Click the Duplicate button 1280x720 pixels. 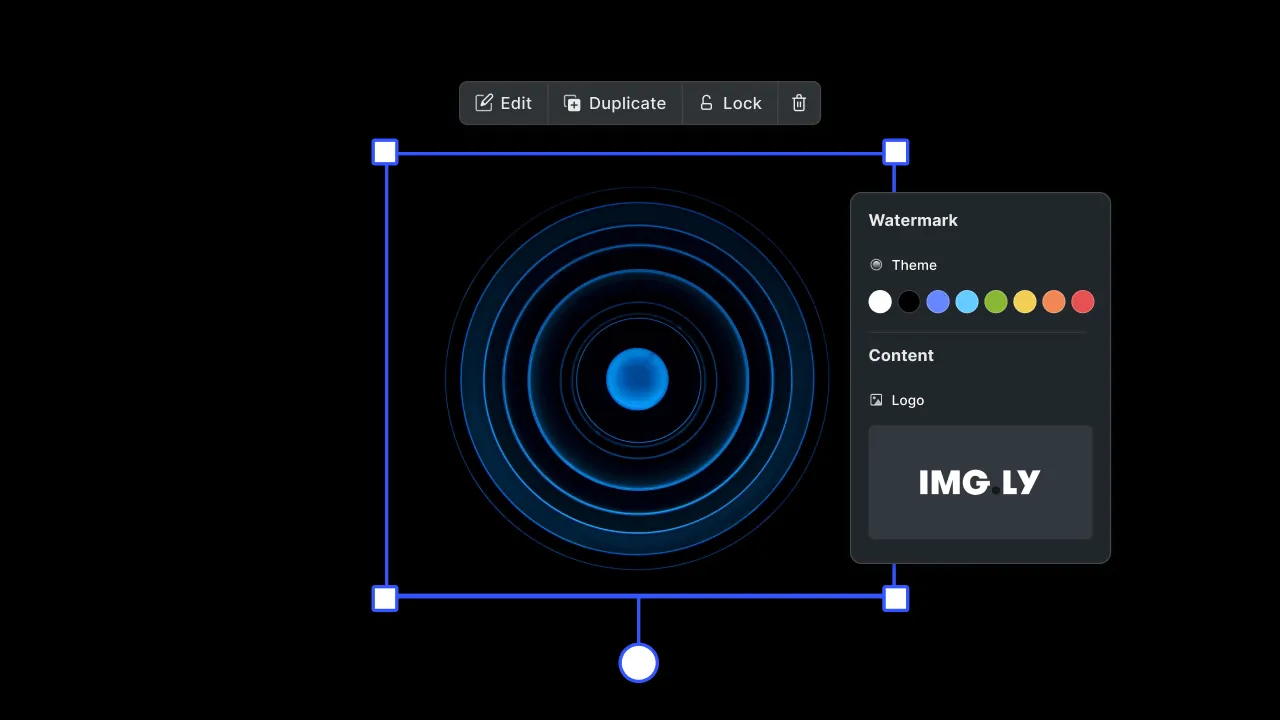pos(615,103)
